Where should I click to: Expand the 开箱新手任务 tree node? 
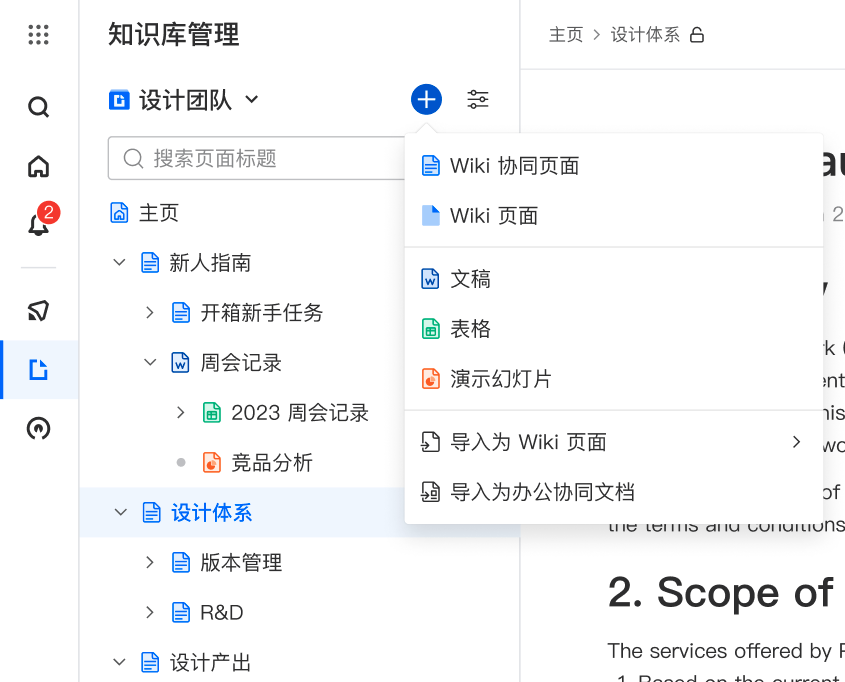[x=150, y=312]
